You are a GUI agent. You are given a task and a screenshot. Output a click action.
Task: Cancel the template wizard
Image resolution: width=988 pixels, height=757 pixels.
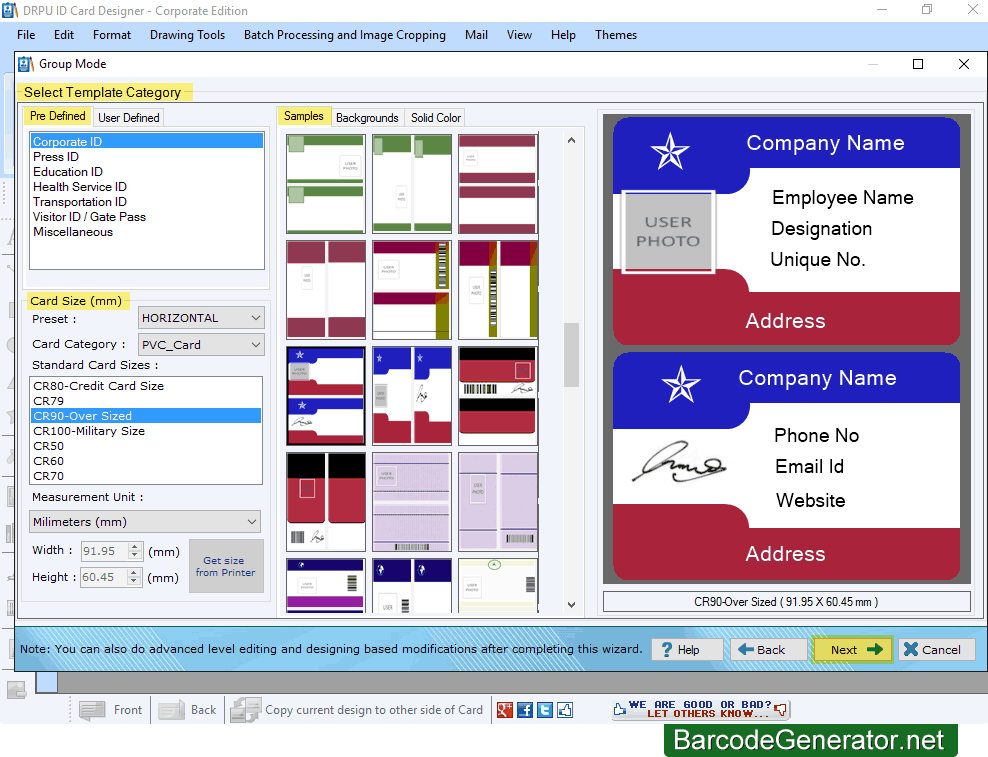click(x=937, y=649)
